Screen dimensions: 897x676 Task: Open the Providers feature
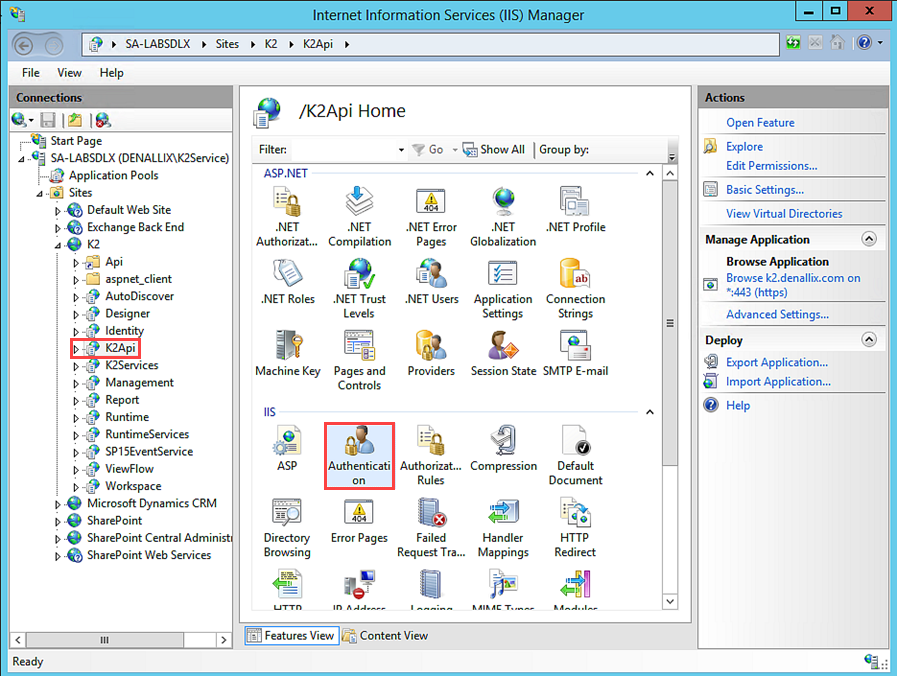click(x=431, y=353)
